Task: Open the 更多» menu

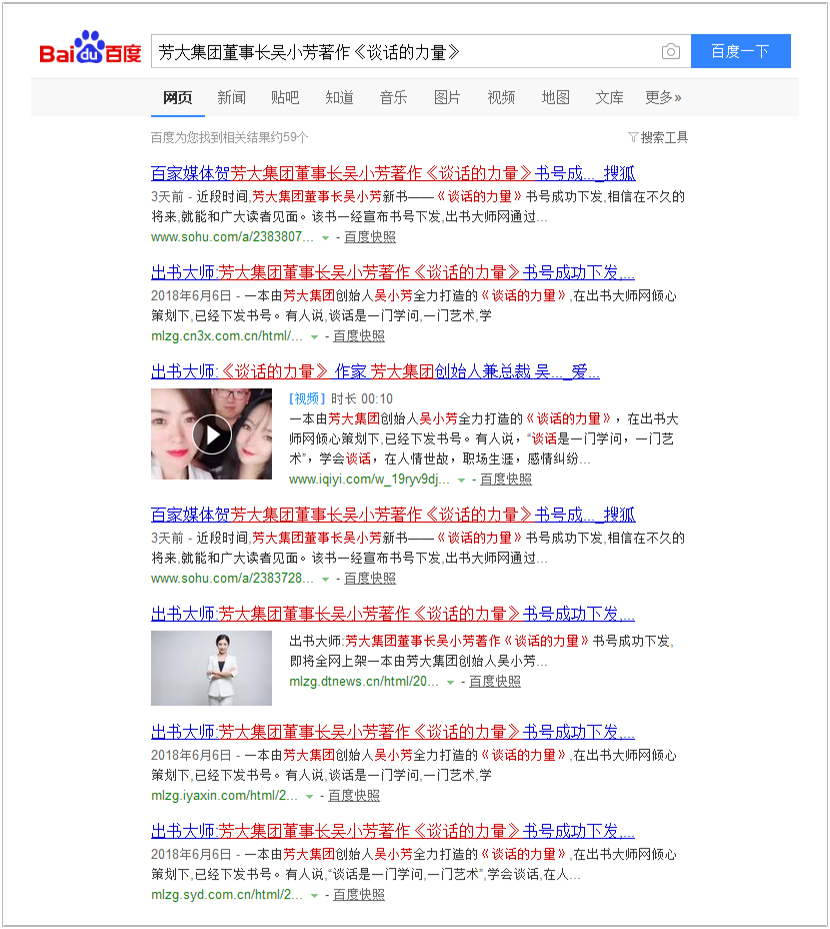Action: [x=663, y=97]
